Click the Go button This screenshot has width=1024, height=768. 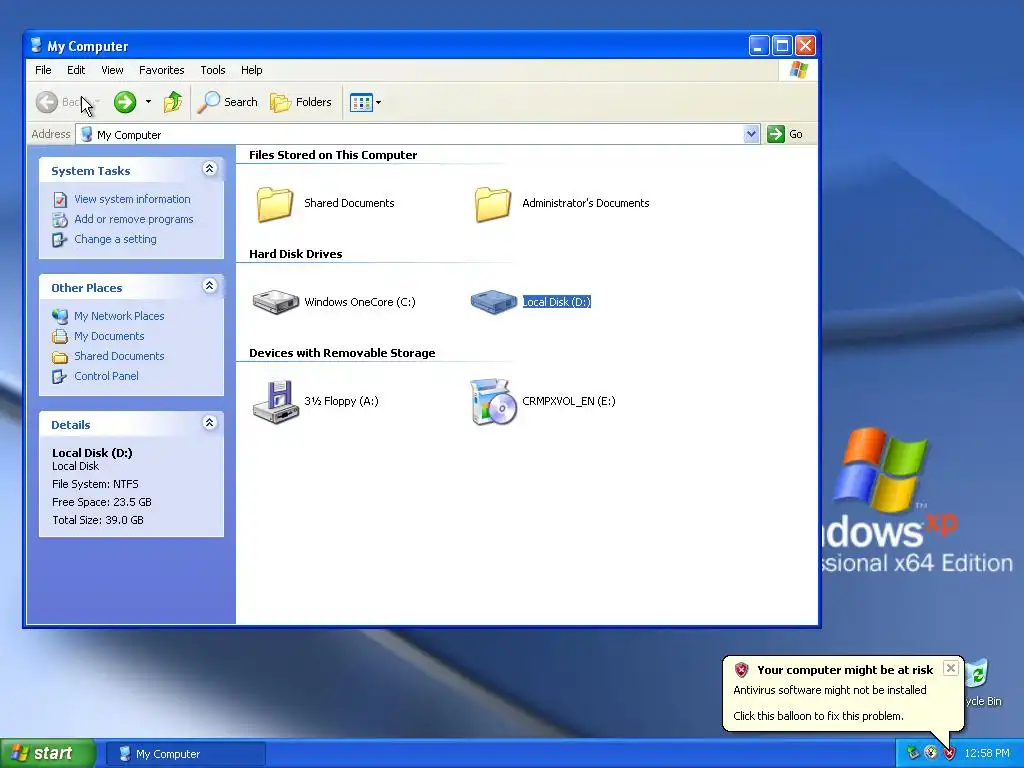786,134
